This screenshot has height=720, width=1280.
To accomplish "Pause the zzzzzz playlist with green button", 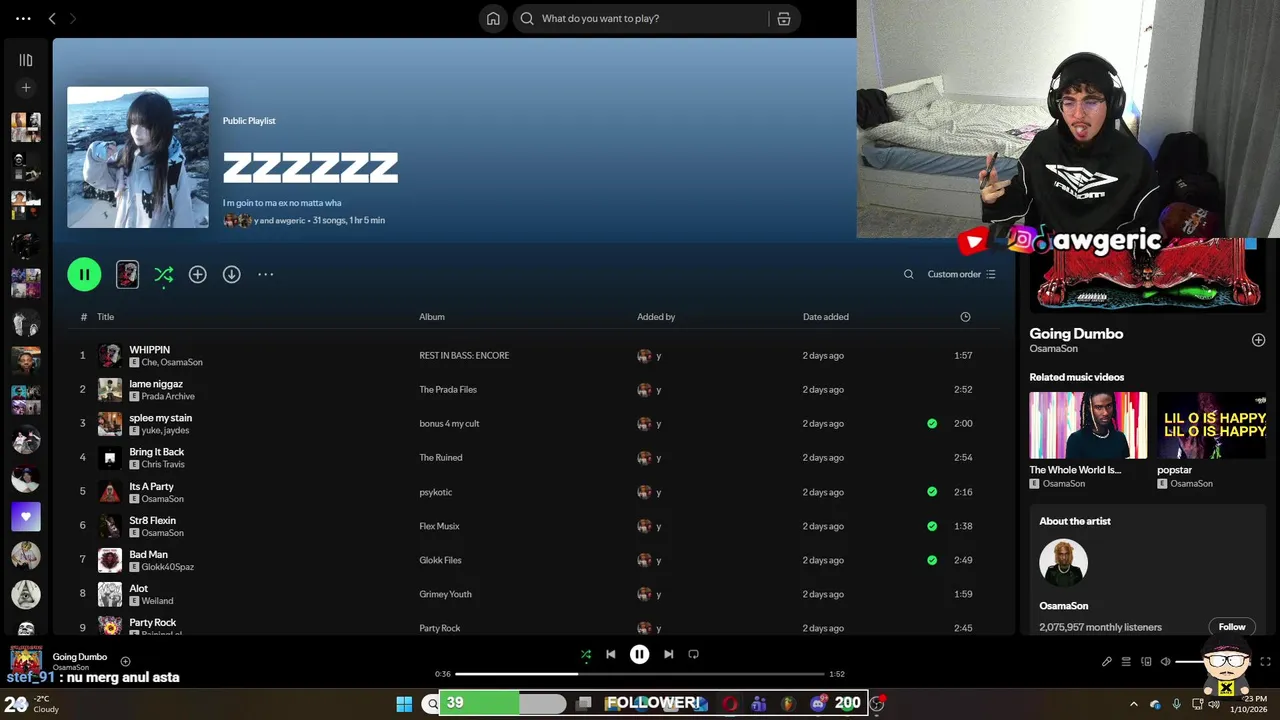I will click(84, 274).
